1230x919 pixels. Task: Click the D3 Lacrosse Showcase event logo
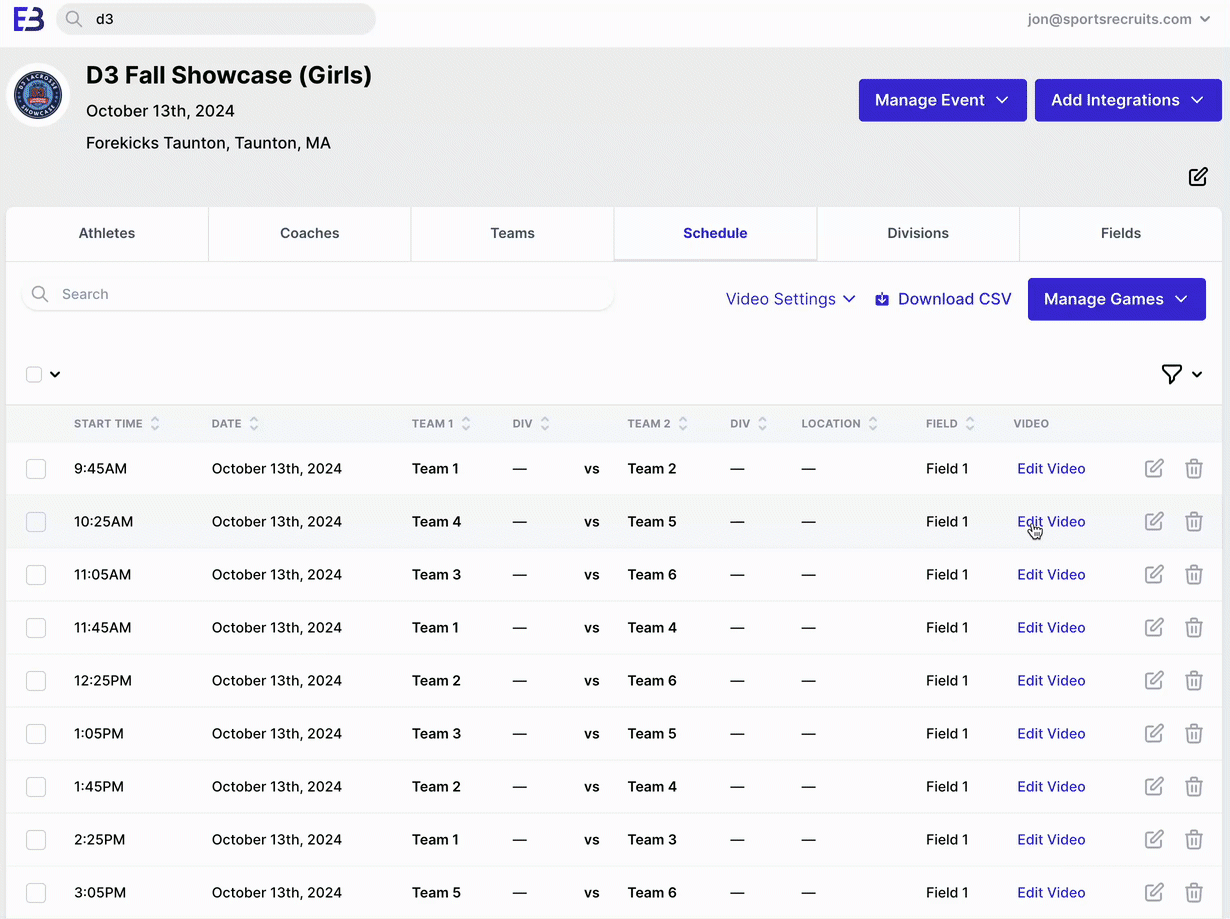coord(38,96)
